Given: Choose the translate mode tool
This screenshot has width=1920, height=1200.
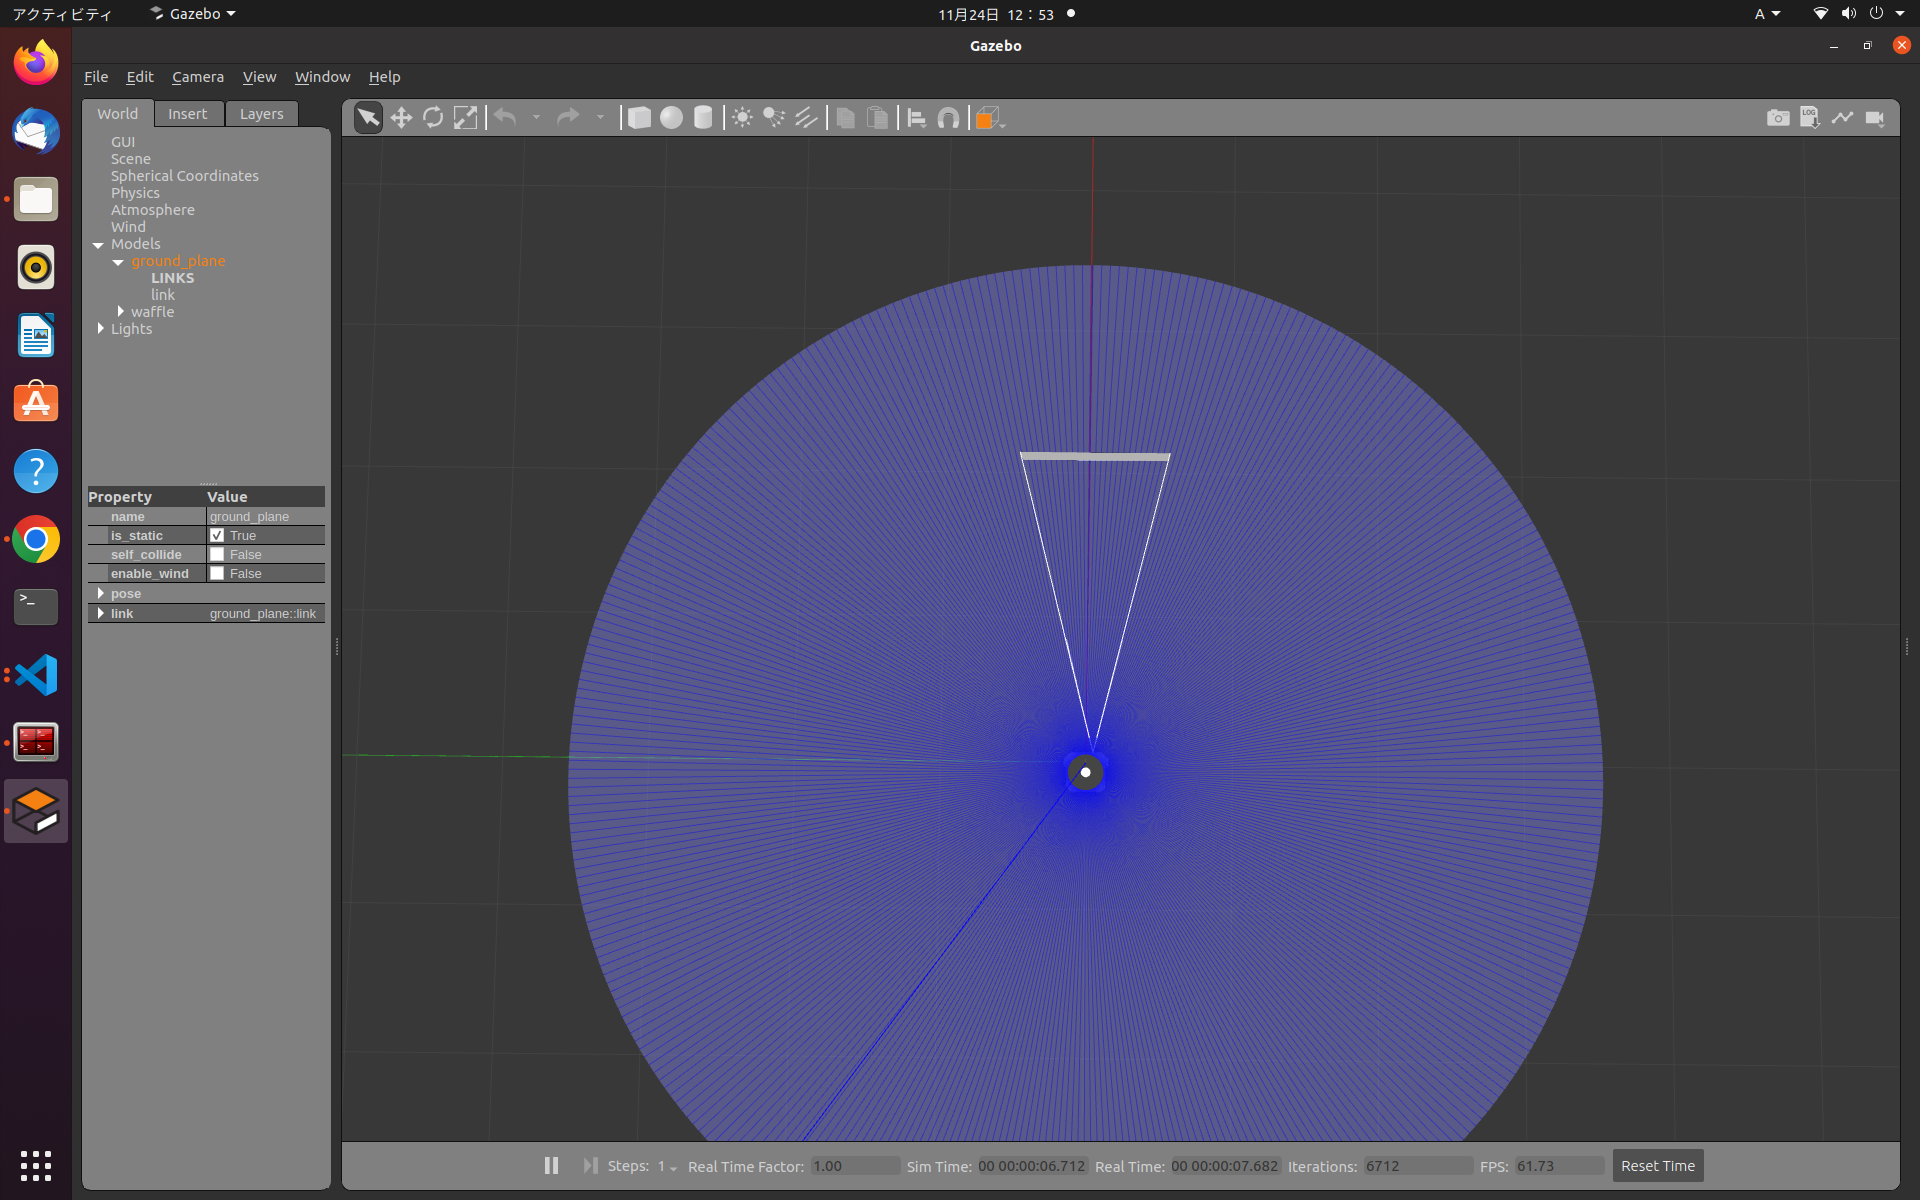Looking at the screenshot, I should click(x=401, y=118).
